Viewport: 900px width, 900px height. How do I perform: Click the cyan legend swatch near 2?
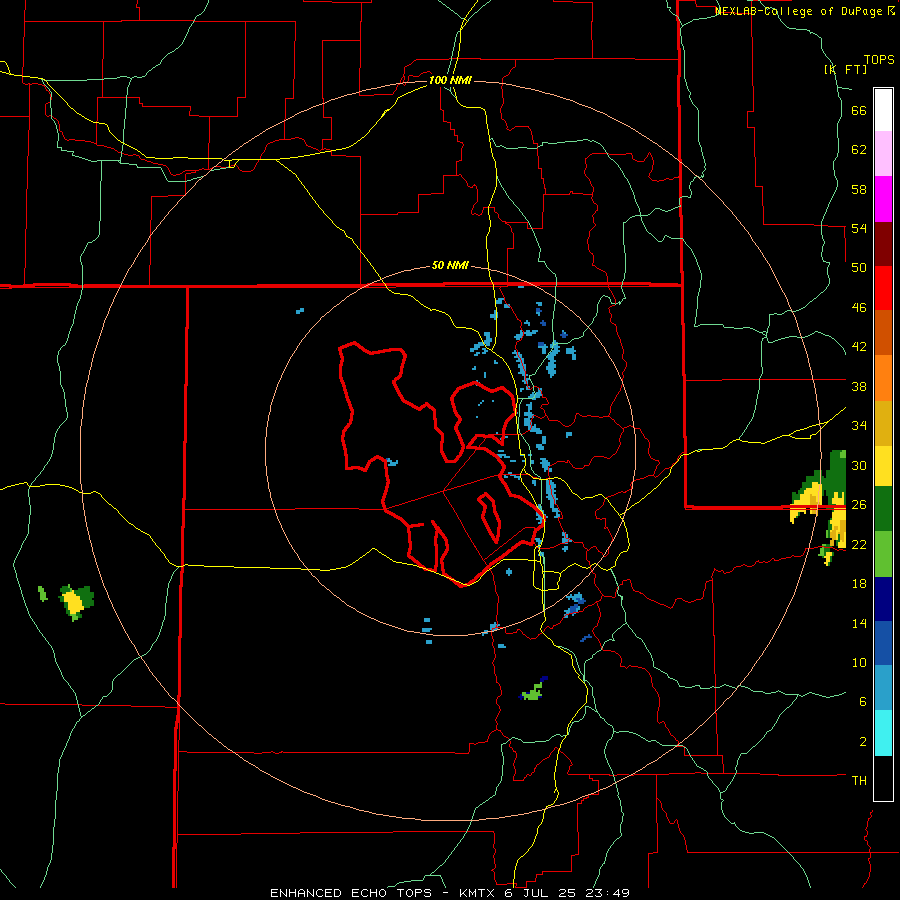coord(883,732)
